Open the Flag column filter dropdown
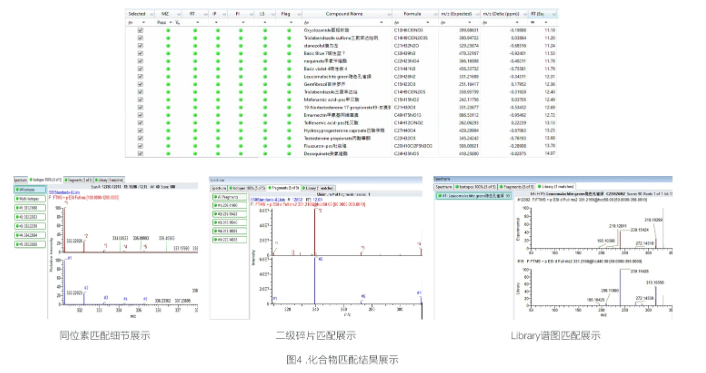706x373 pixels. coord(291,23)
